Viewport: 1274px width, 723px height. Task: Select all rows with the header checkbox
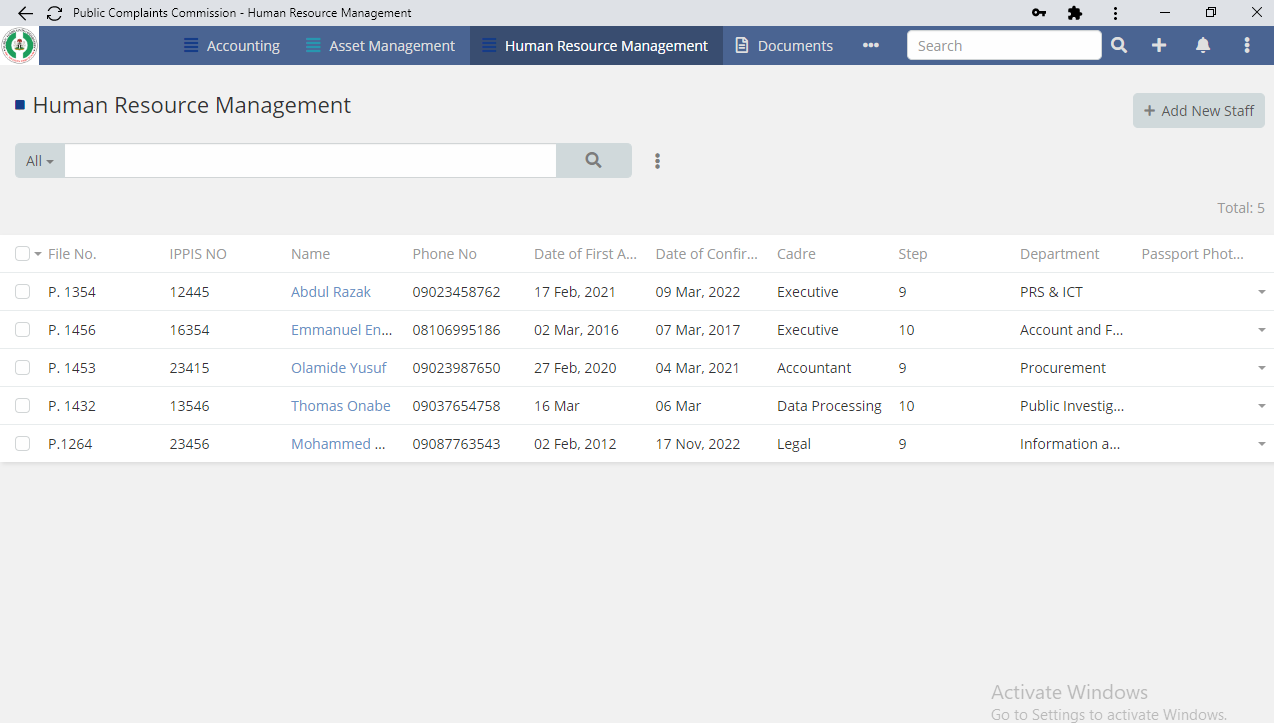click(x=22, y=253)
